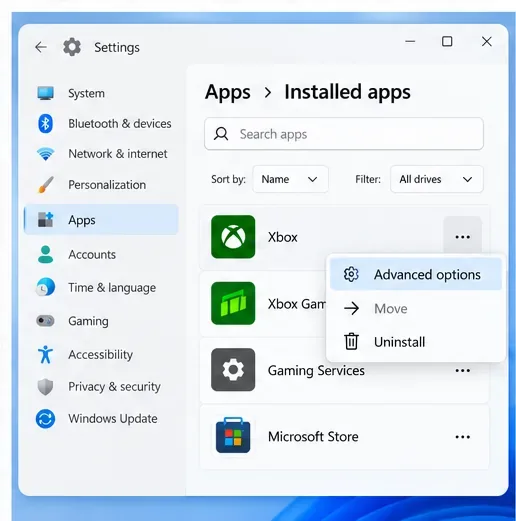Screen dimensions: 516x521
Task: Open Accessibility settings label
Action: (100, 354)
